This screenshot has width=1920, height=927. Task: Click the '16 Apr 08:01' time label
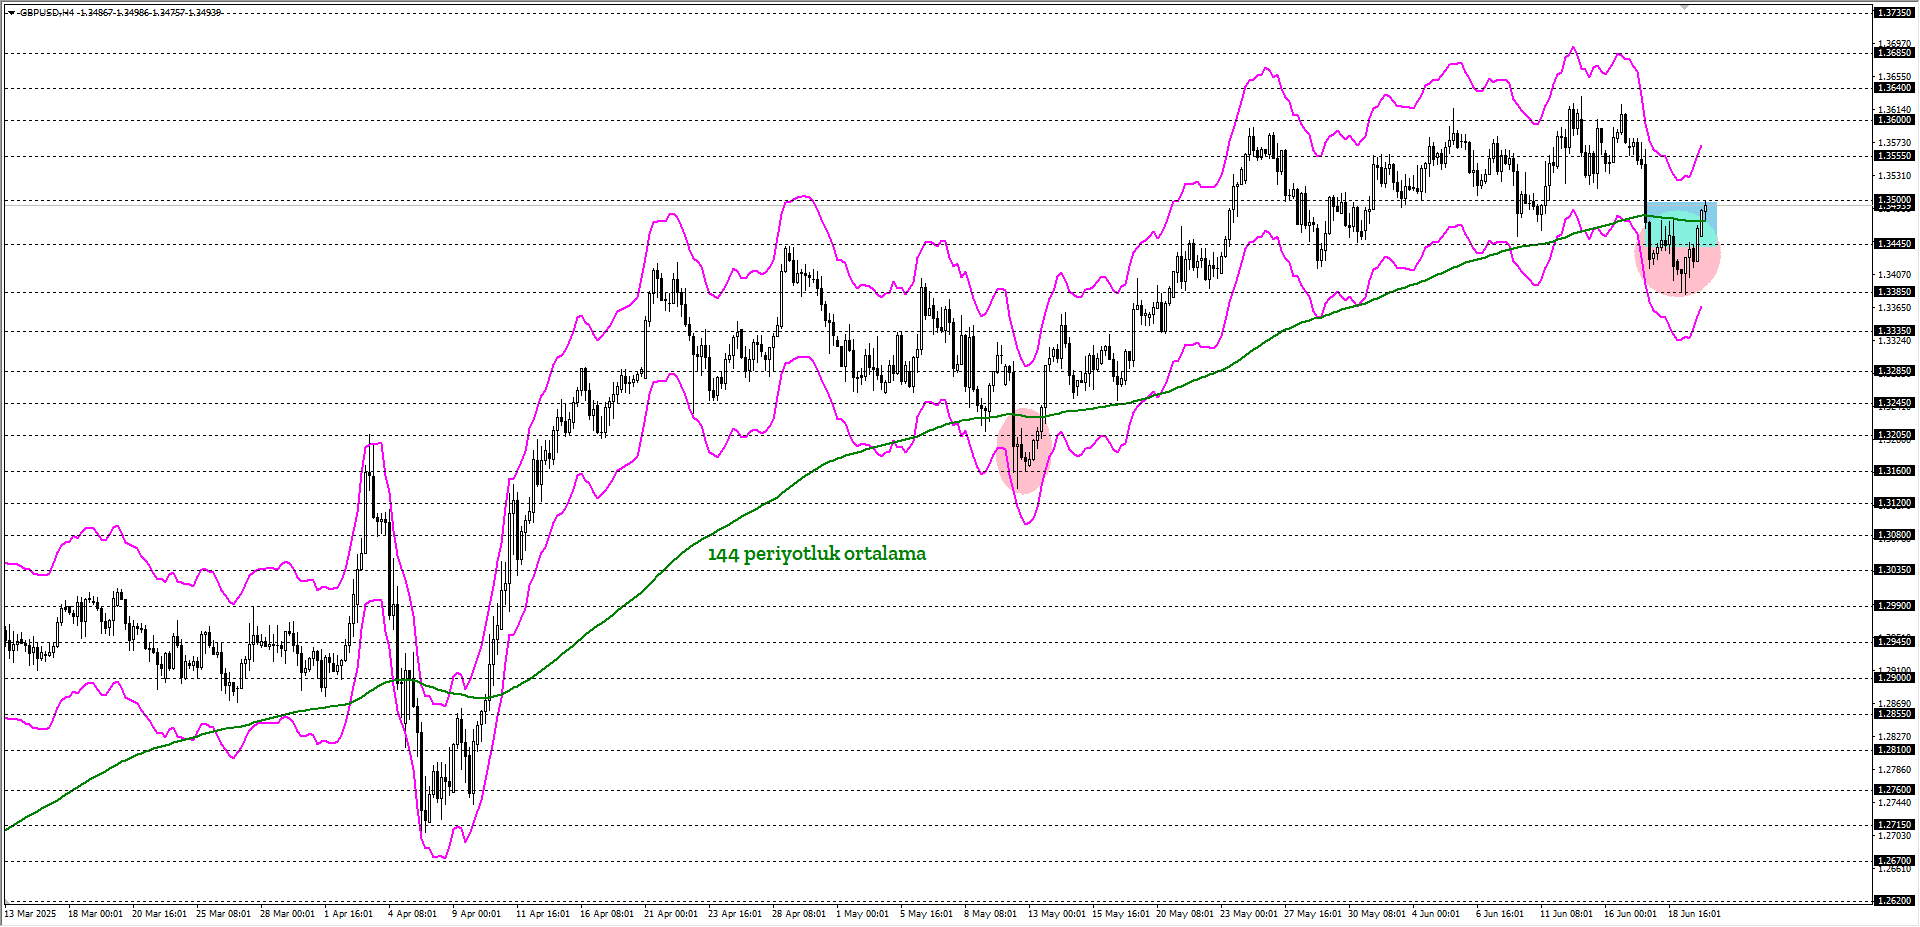click(x=607, y=914)
